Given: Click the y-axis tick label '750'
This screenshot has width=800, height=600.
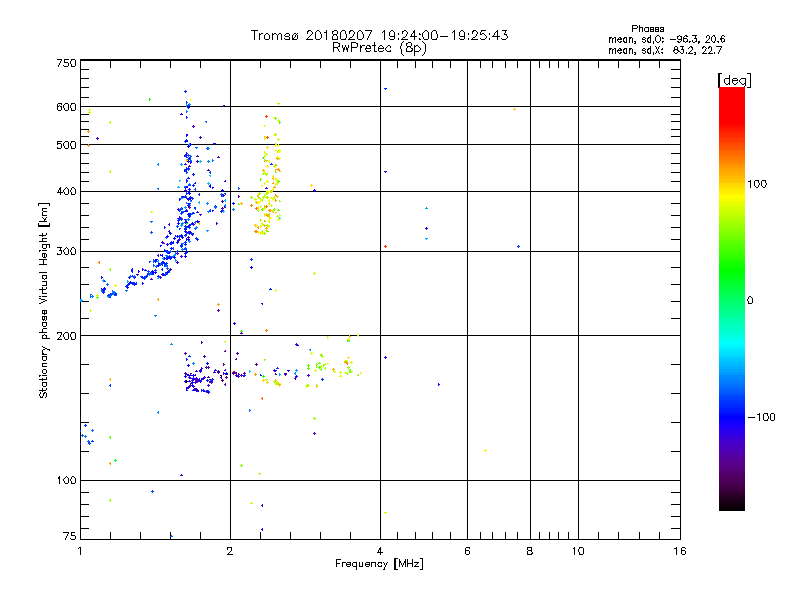Looking at the screenshot, I should (x=66, y=63).
